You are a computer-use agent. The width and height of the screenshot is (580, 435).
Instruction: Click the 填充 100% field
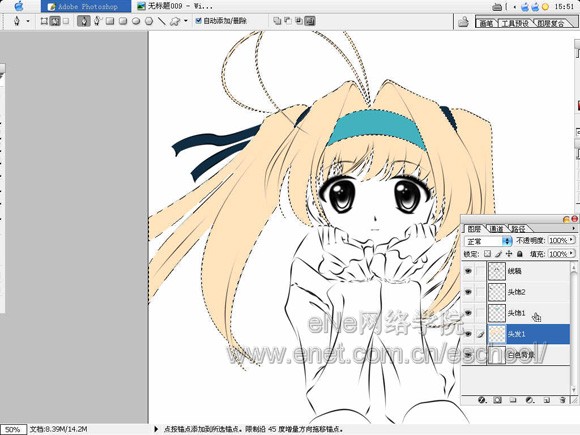pyautogui.click(x=558, y=254)
